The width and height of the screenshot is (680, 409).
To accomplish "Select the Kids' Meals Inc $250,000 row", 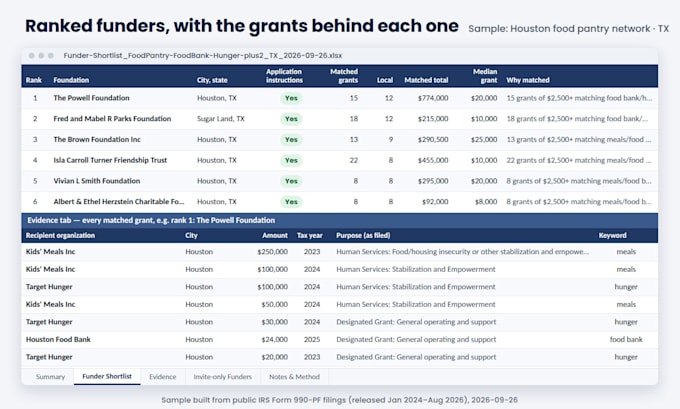I will pos(340,252).
